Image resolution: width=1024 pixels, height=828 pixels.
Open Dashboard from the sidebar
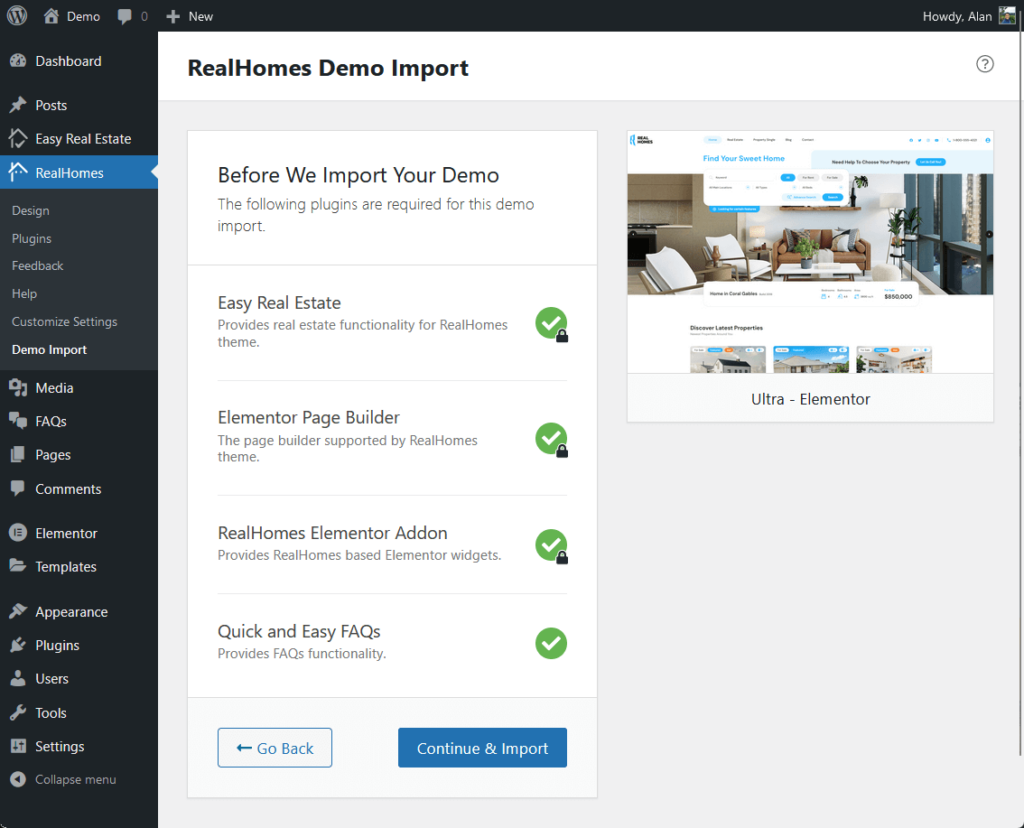(x=68, y=61)
